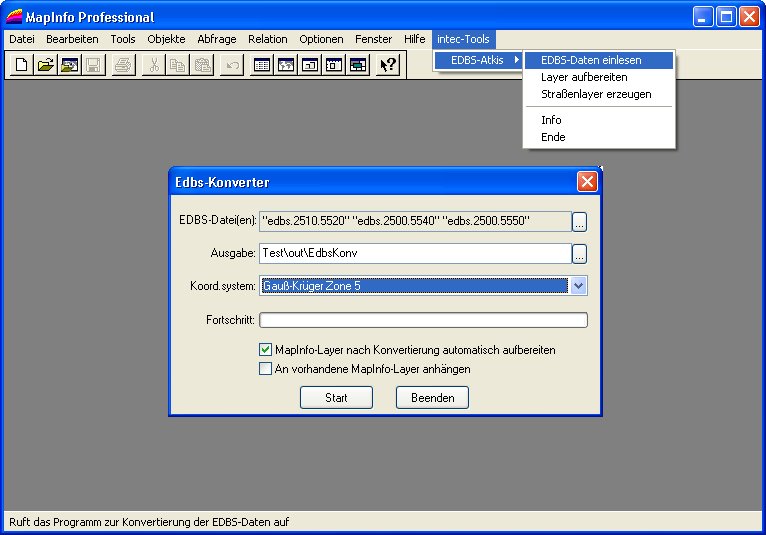Open the intec-Tools menu

[463, 39]
